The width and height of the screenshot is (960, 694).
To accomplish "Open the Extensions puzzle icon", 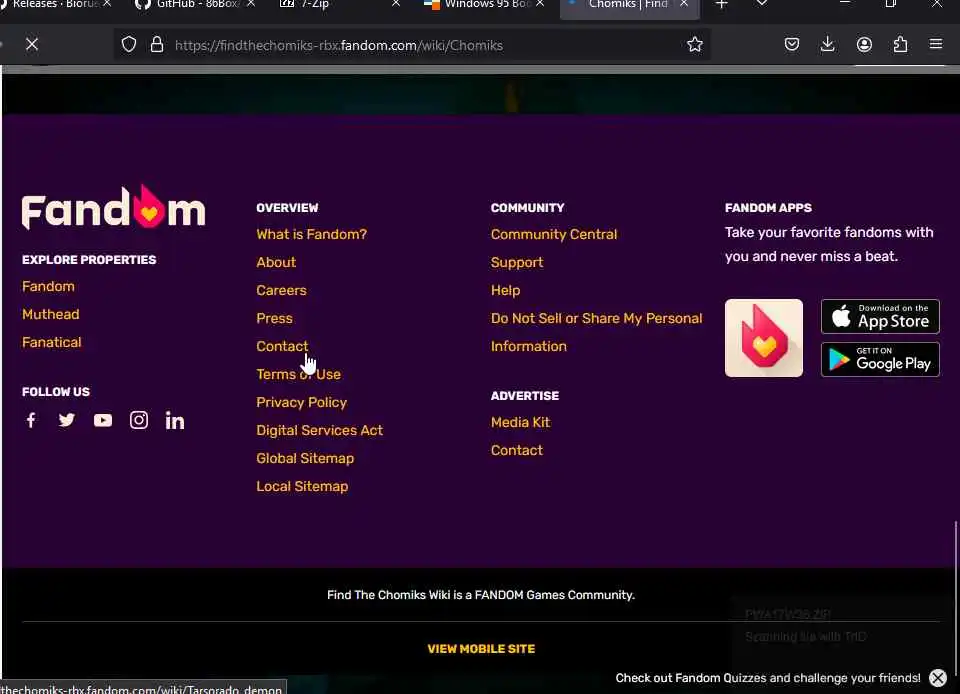I will (900, 45).
